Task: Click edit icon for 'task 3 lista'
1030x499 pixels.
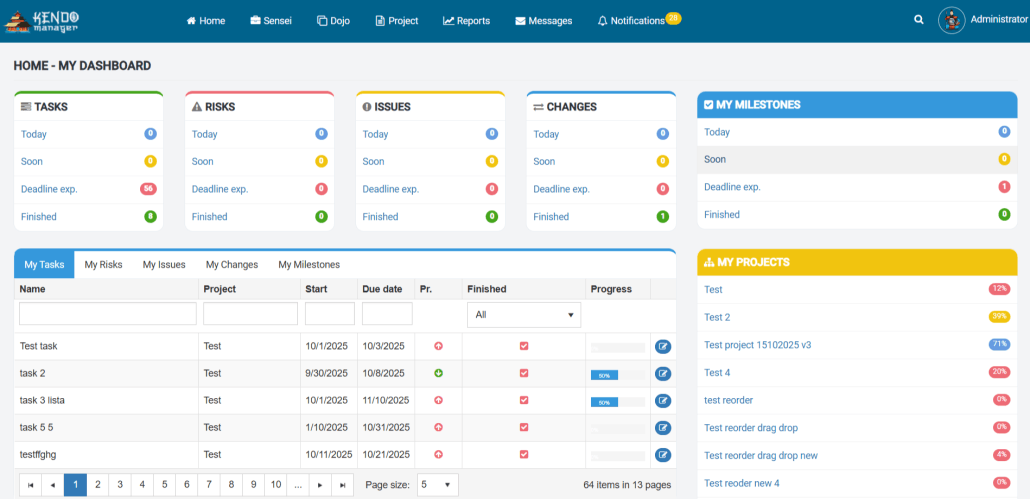Action: point(663,401)
